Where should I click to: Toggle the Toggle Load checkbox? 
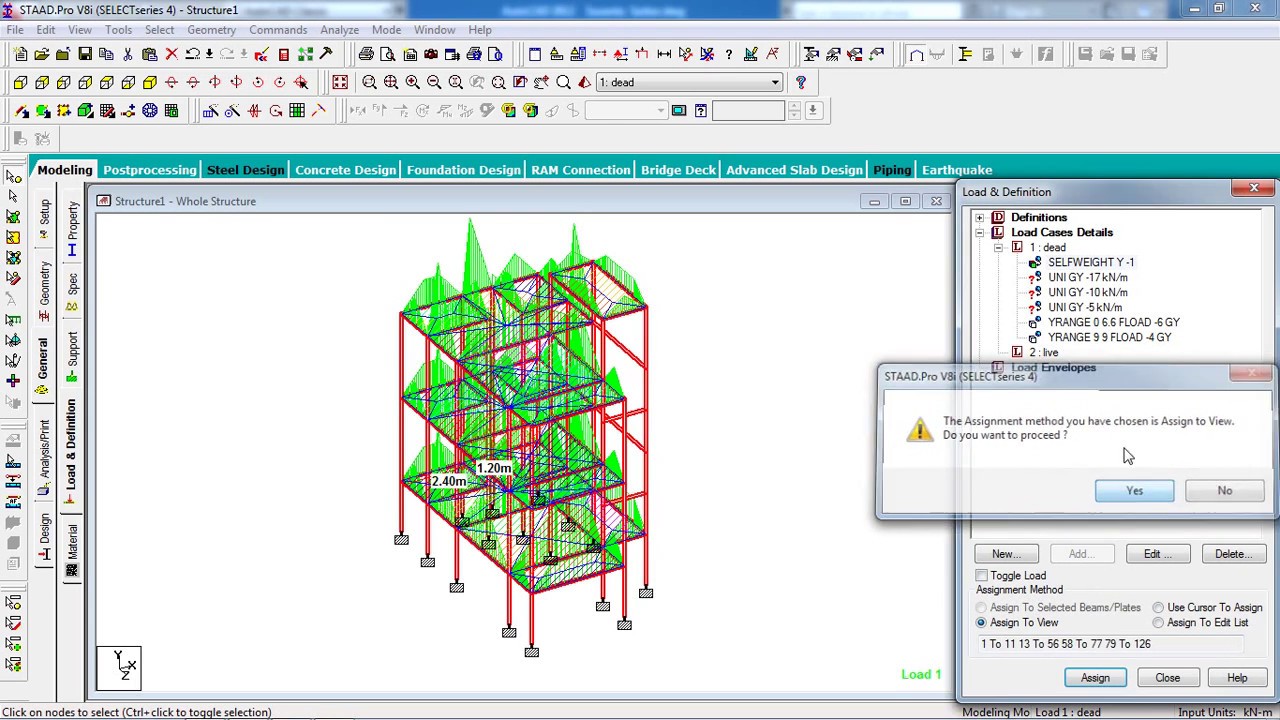click(982, 576)
